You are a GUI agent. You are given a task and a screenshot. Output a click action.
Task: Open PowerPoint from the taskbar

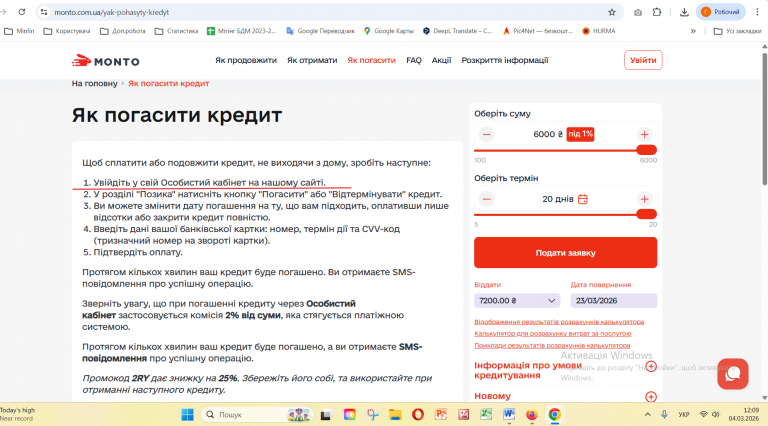(x=441, y=415)
